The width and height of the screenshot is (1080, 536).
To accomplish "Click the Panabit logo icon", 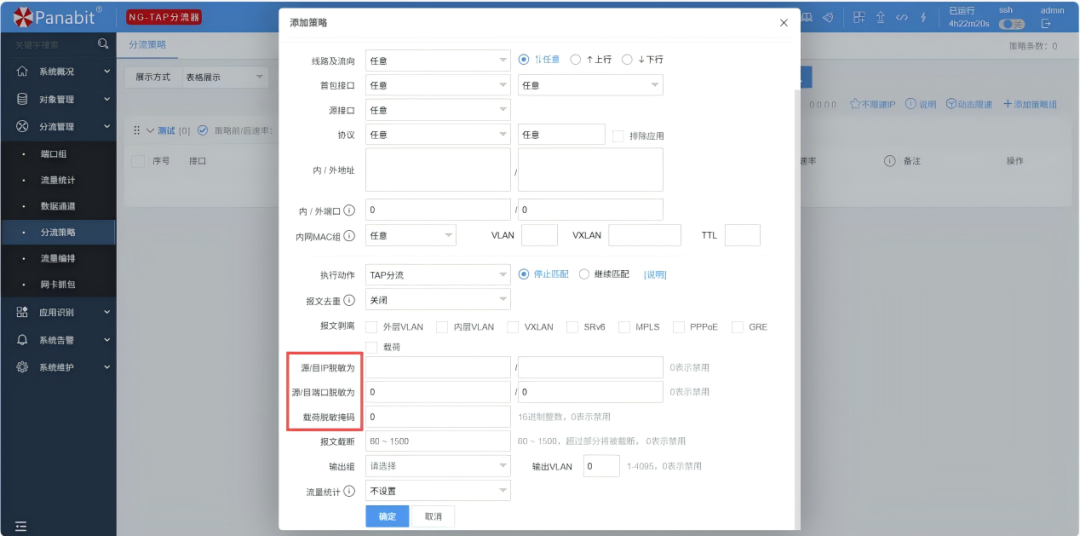I will 22,17.
